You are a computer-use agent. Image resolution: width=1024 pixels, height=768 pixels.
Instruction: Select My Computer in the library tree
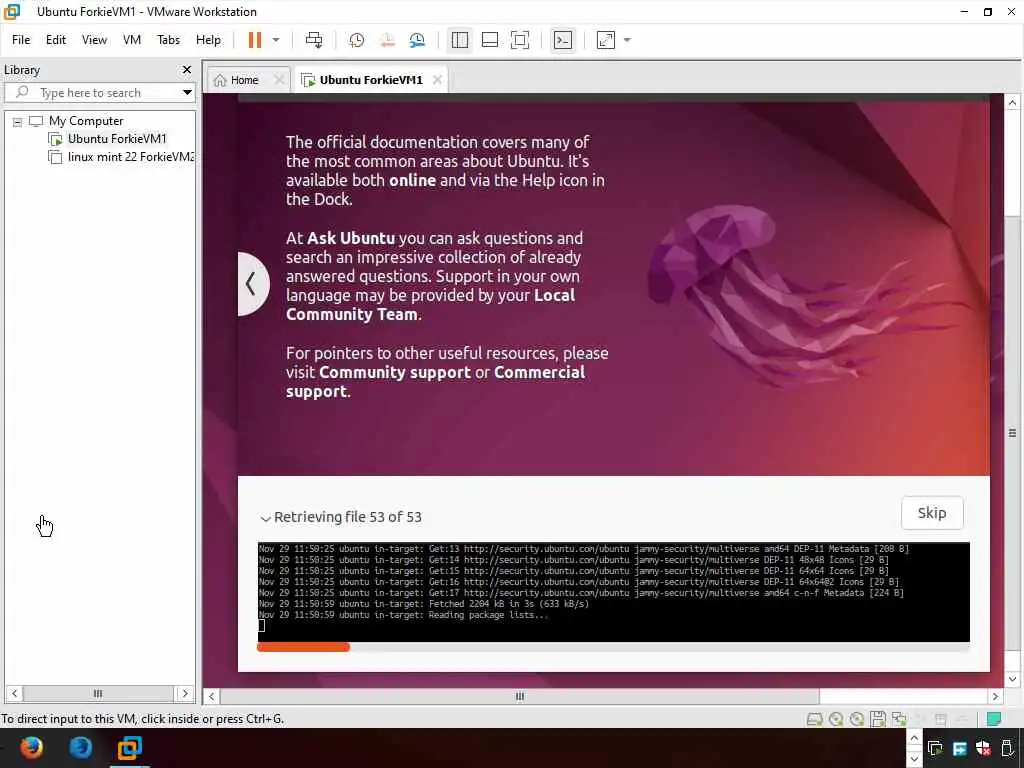coord(86,121)
